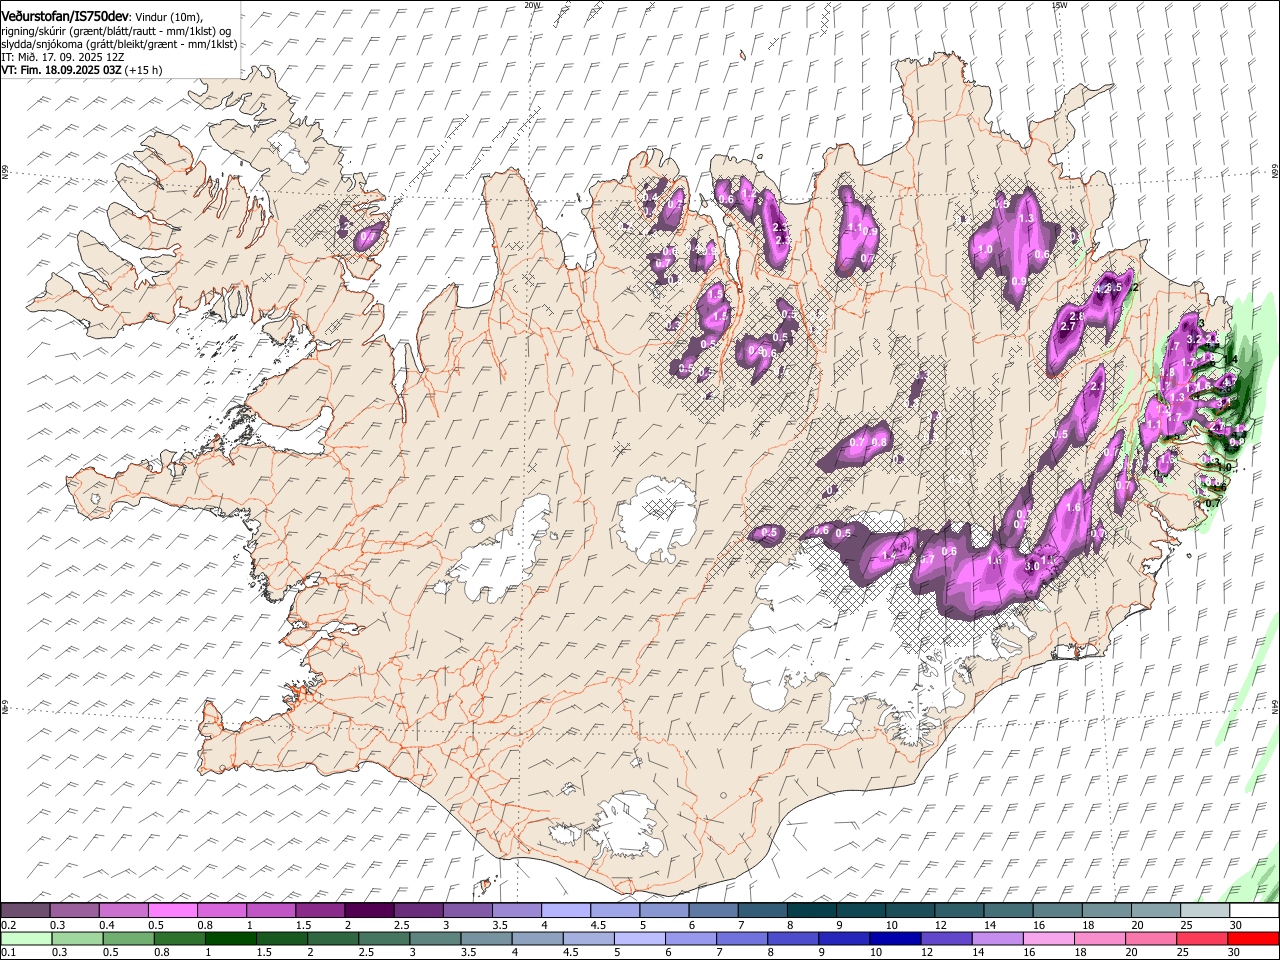The width and height of the screenshot is (1280, 960).
Task: Select bottom scale swatch between 3.5 and 4
Action: 486,938
